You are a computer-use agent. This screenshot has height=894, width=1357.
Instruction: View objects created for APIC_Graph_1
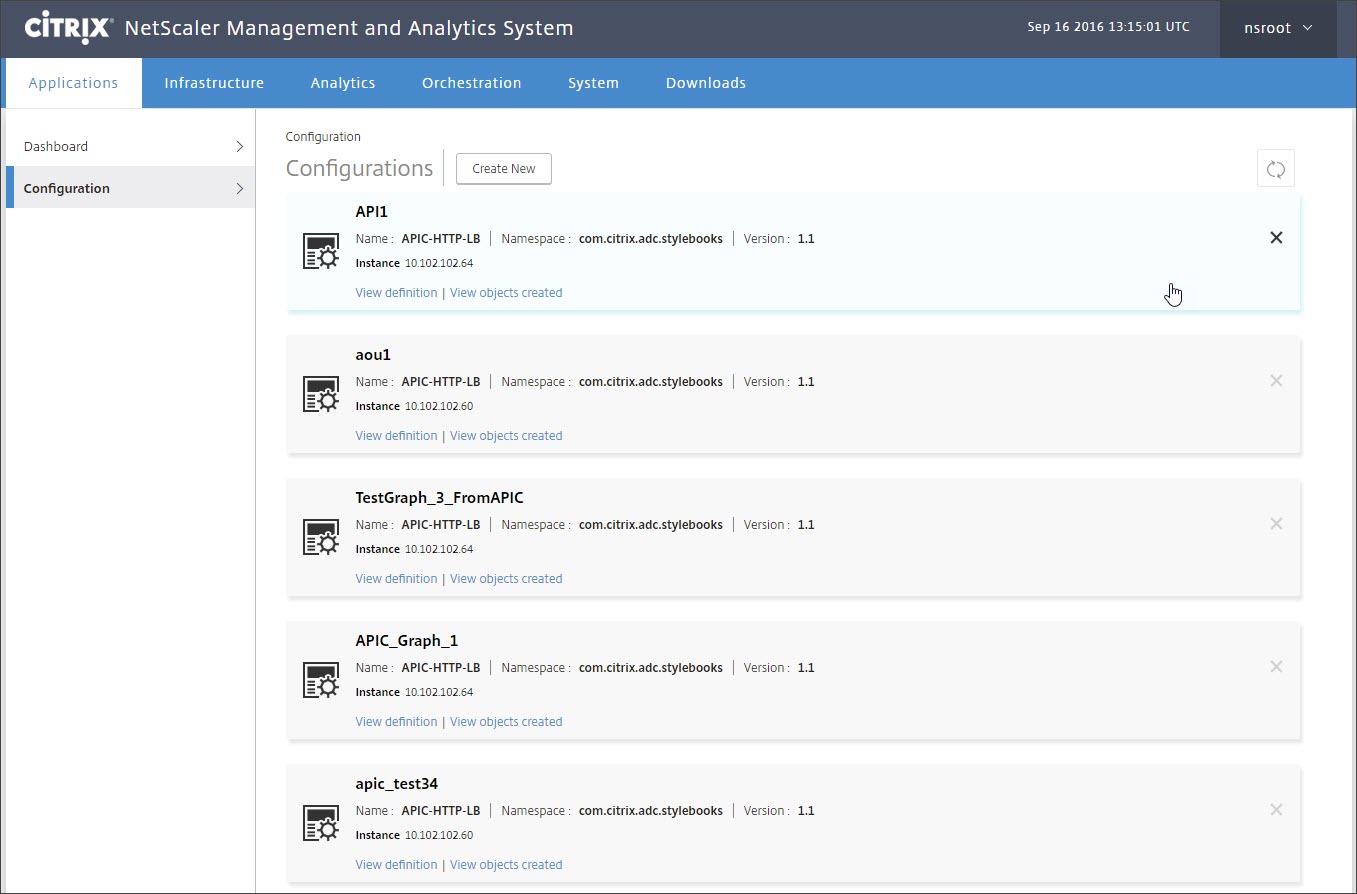pos(506,722)
